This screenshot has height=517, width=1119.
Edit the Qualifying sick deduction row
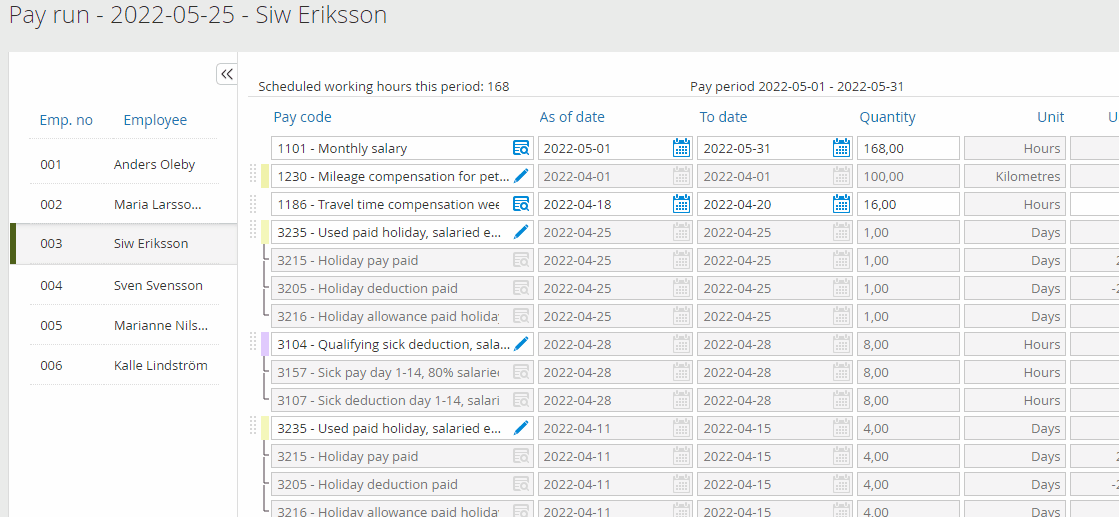(x=521, y=345)
